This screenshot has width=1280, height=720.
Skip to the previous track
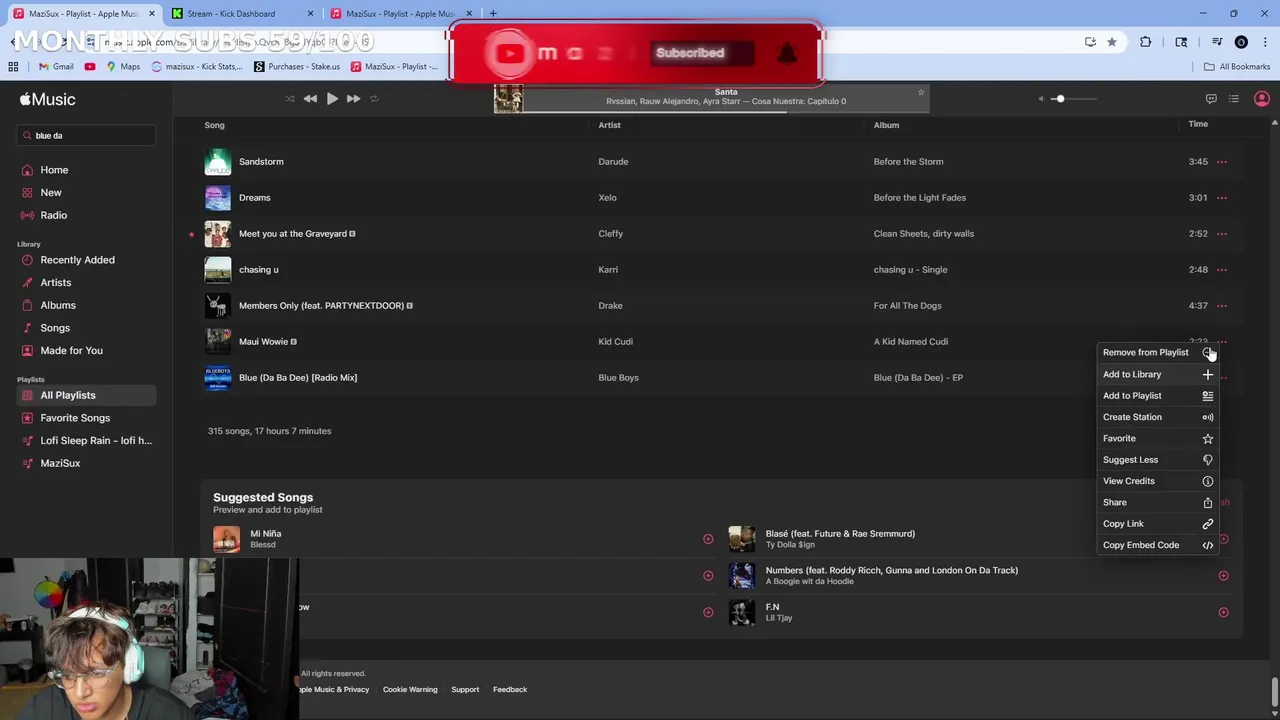coord(310,99)
